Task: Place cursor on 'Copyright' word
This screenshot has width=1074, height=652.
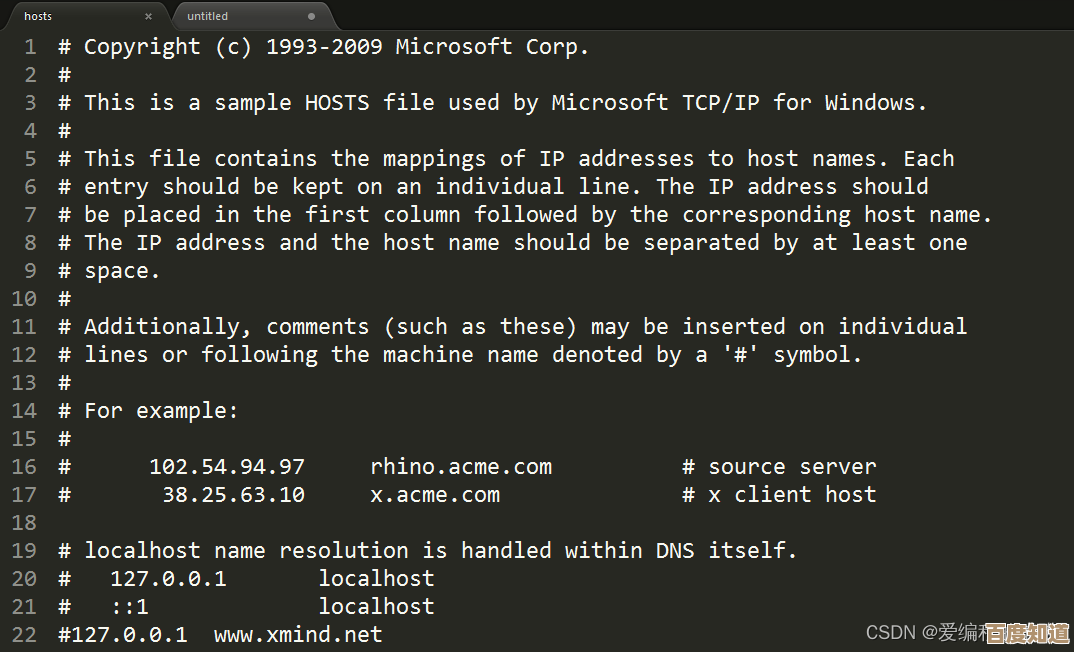Action: point(142,47)
